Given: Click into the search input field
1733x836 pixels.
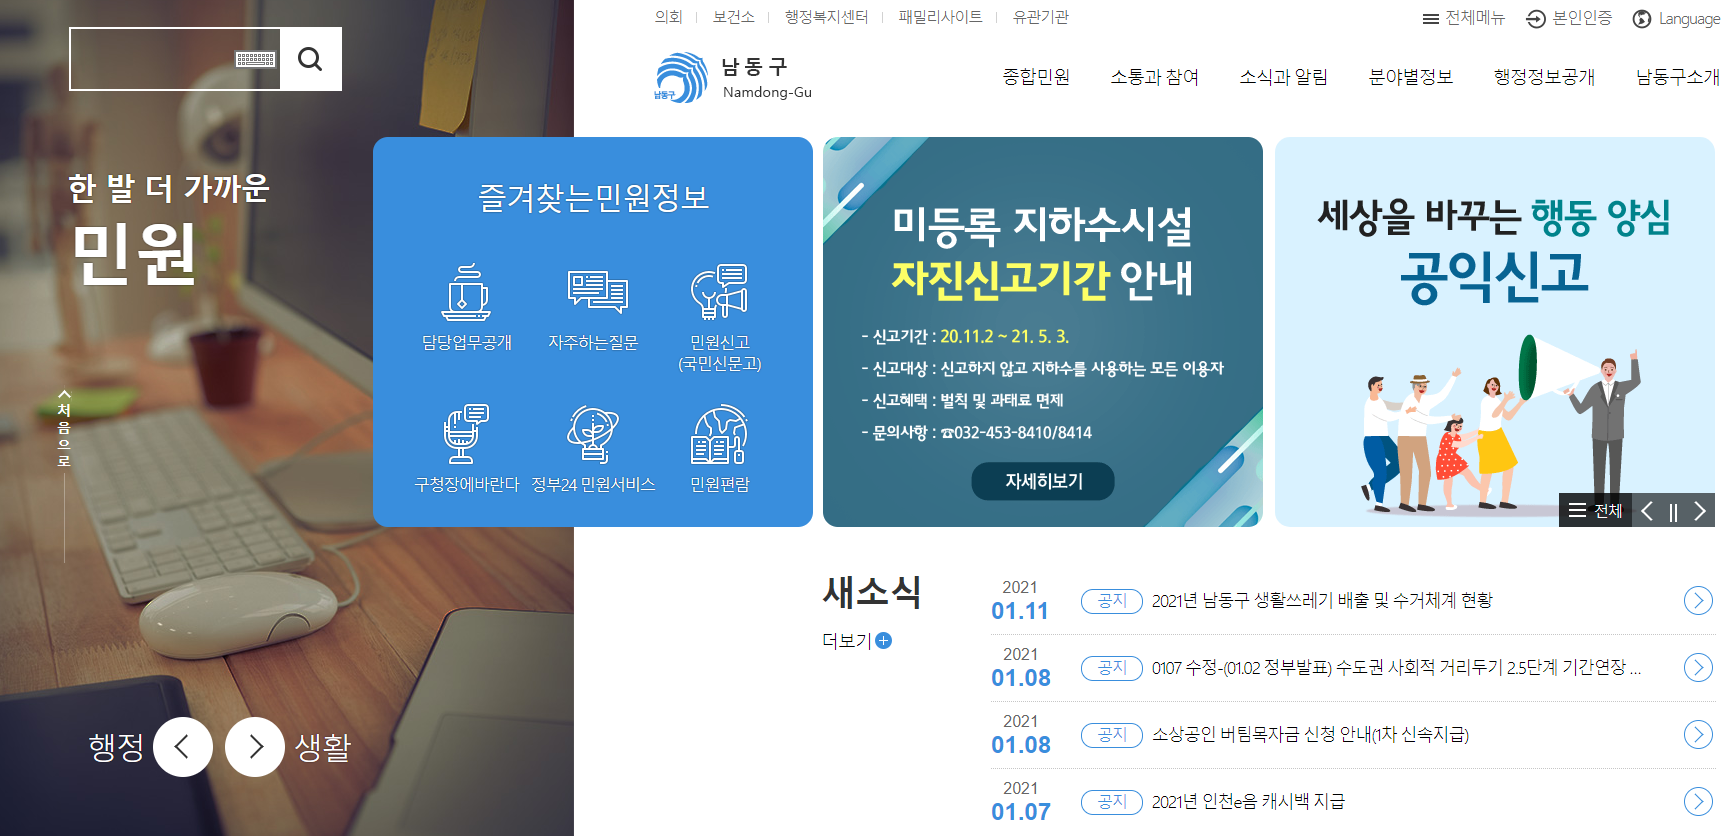Looking at the screenshot, I should (152, 59).
